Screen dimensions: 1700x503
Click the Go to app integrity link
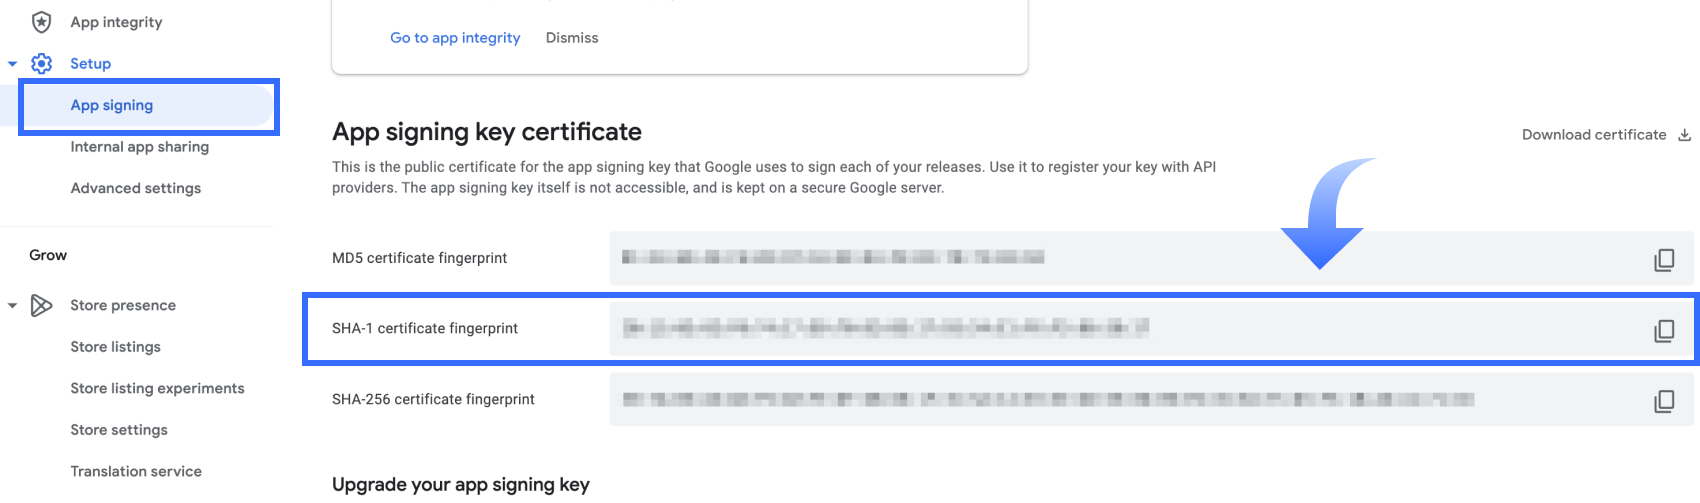[455, 38]
